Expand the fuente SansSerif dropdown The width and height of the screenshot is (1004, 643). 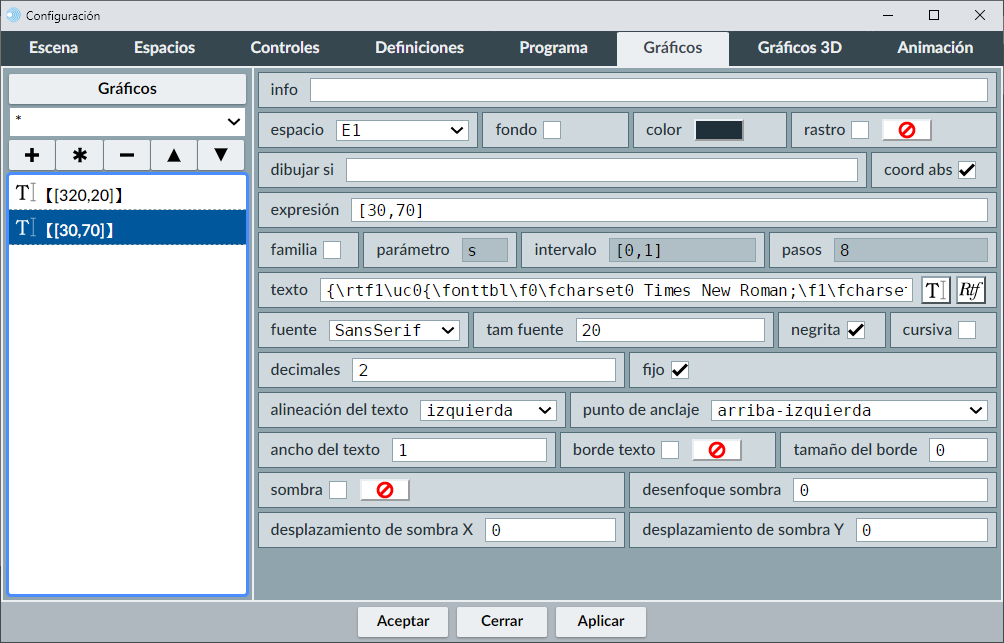tap(393, 330)
